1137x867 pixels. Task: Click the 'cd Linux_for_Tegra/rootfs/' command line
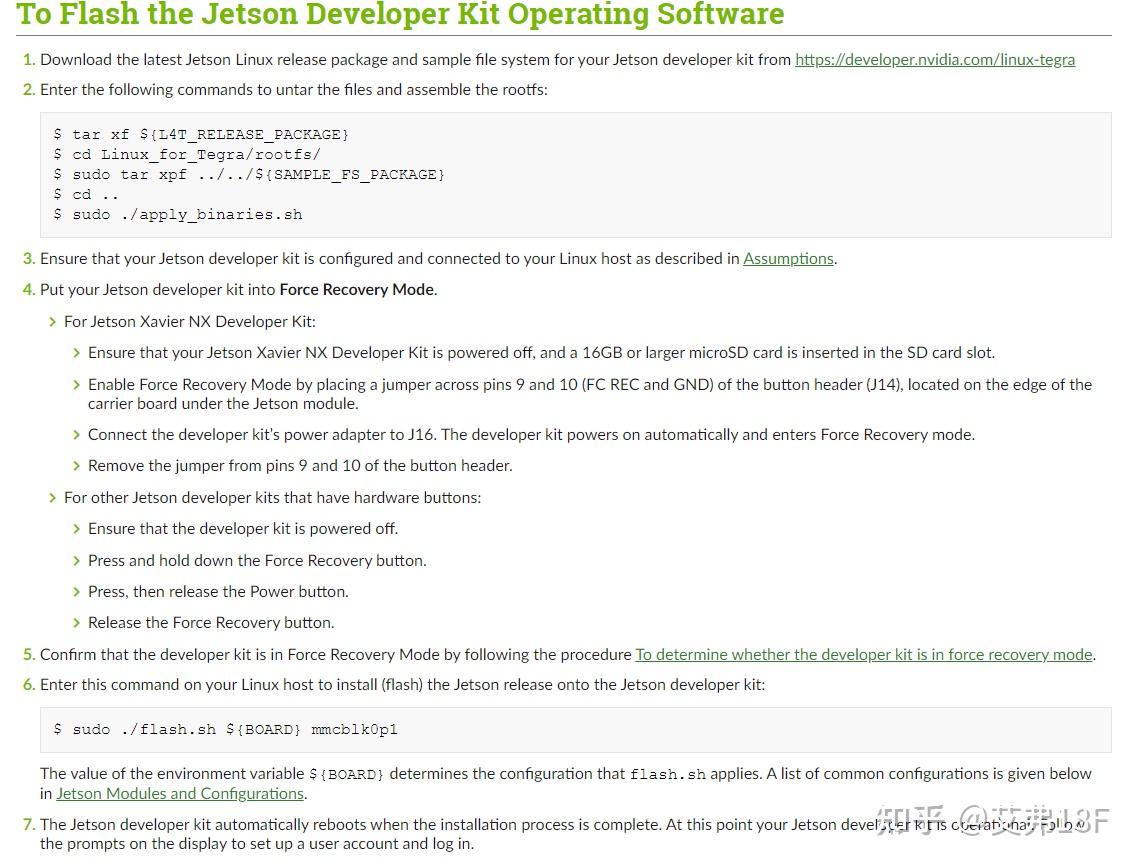(187, 154)
